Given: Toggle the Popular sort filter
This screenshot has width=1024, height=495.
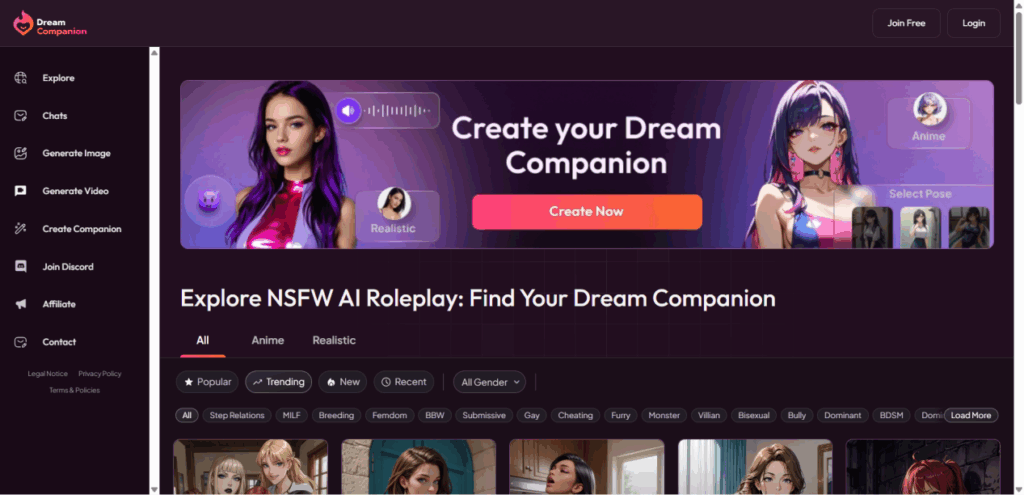Looking at the screenshot, I should pyautogui.click(x=208, y=382).
